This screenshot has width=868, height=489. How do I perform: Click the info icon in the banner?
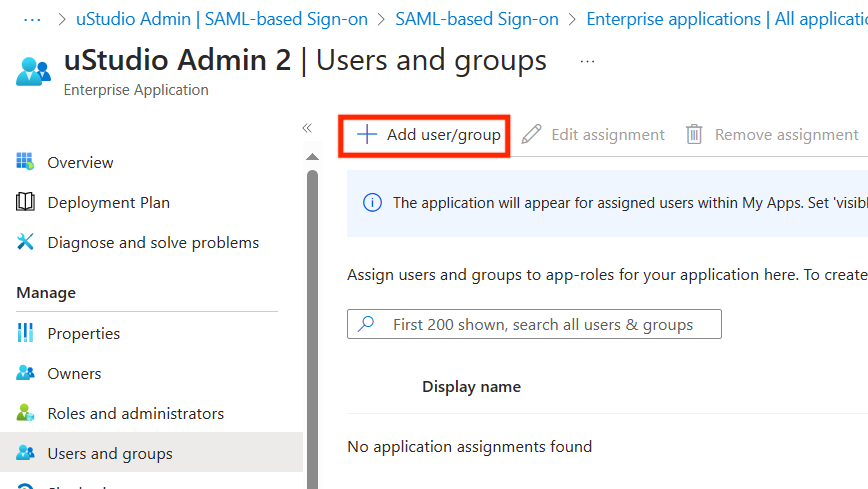[372, 202]
